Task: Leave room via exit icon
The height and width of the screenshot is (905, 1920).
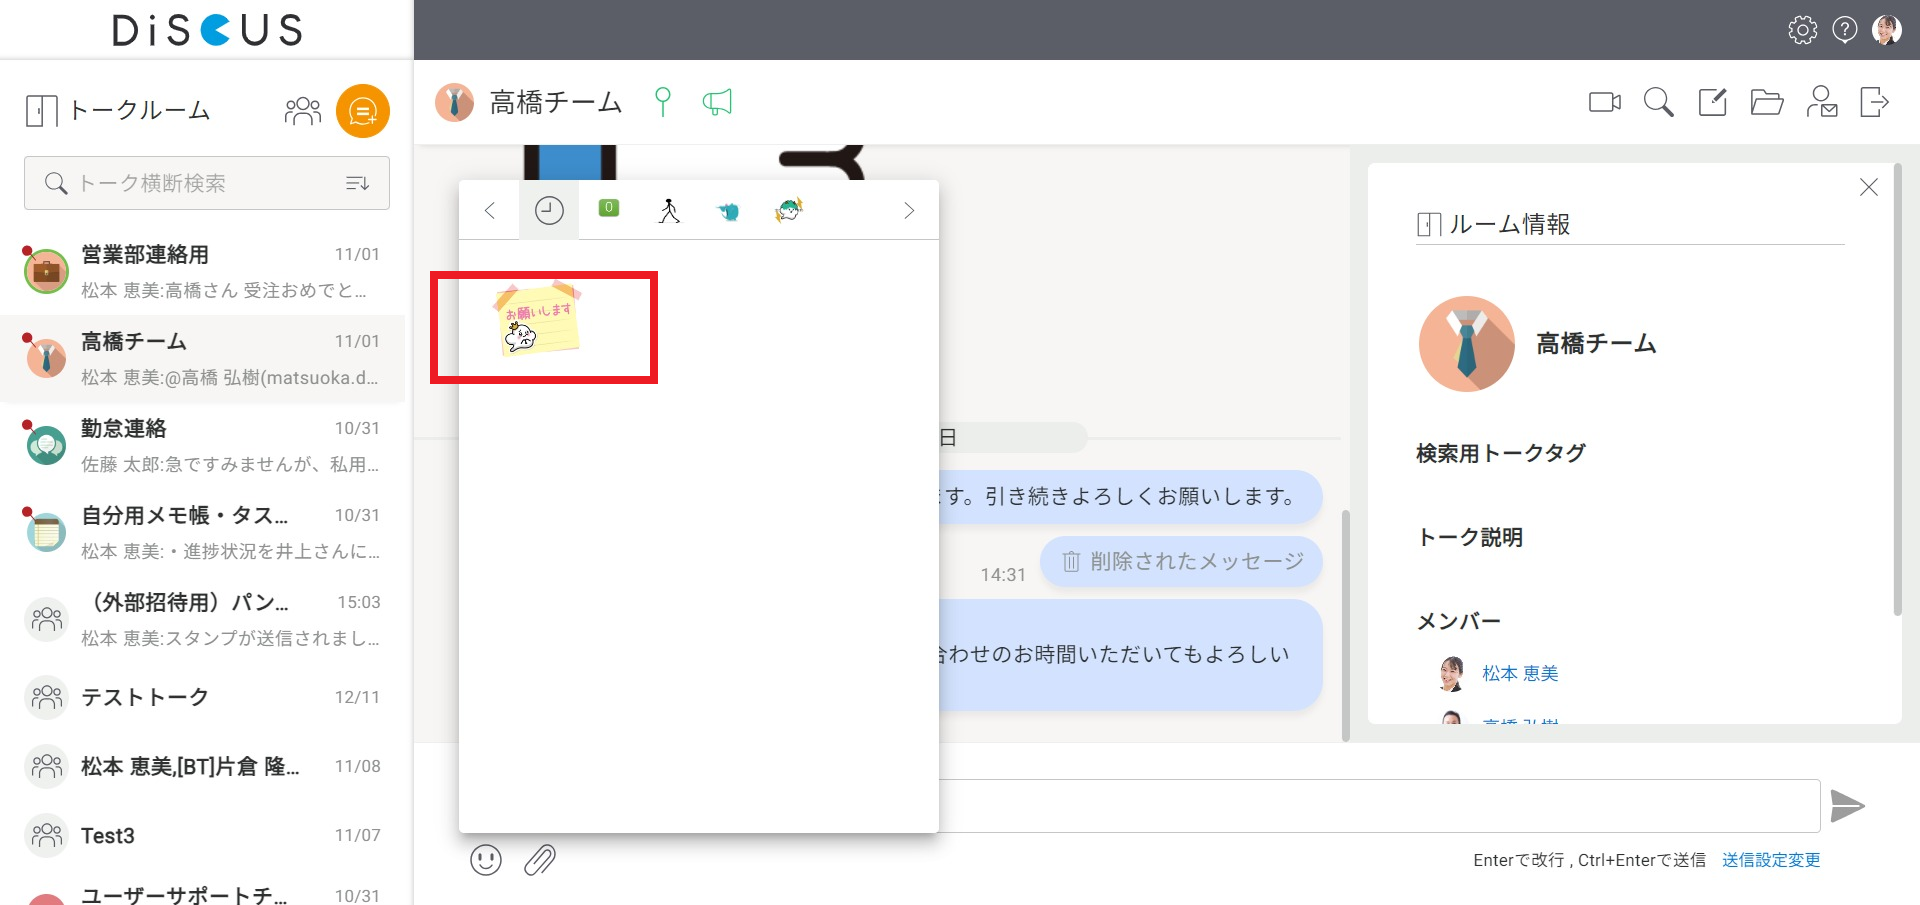Action: [x=1875, y=102]
